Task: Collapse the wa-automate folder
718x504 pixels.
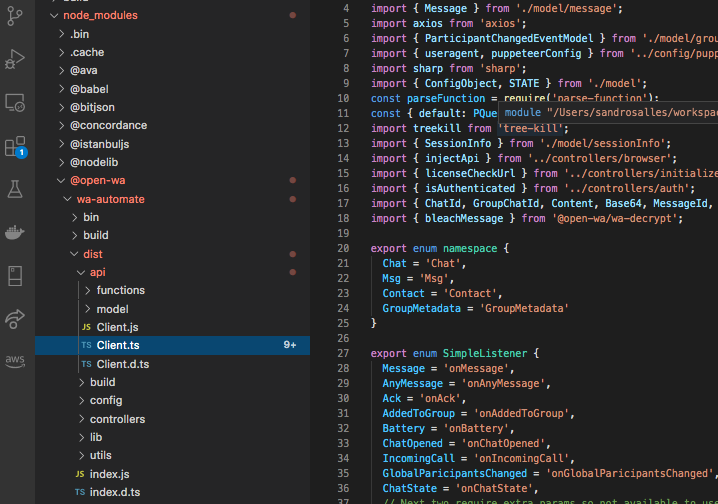Action: (x=172, y=199)
